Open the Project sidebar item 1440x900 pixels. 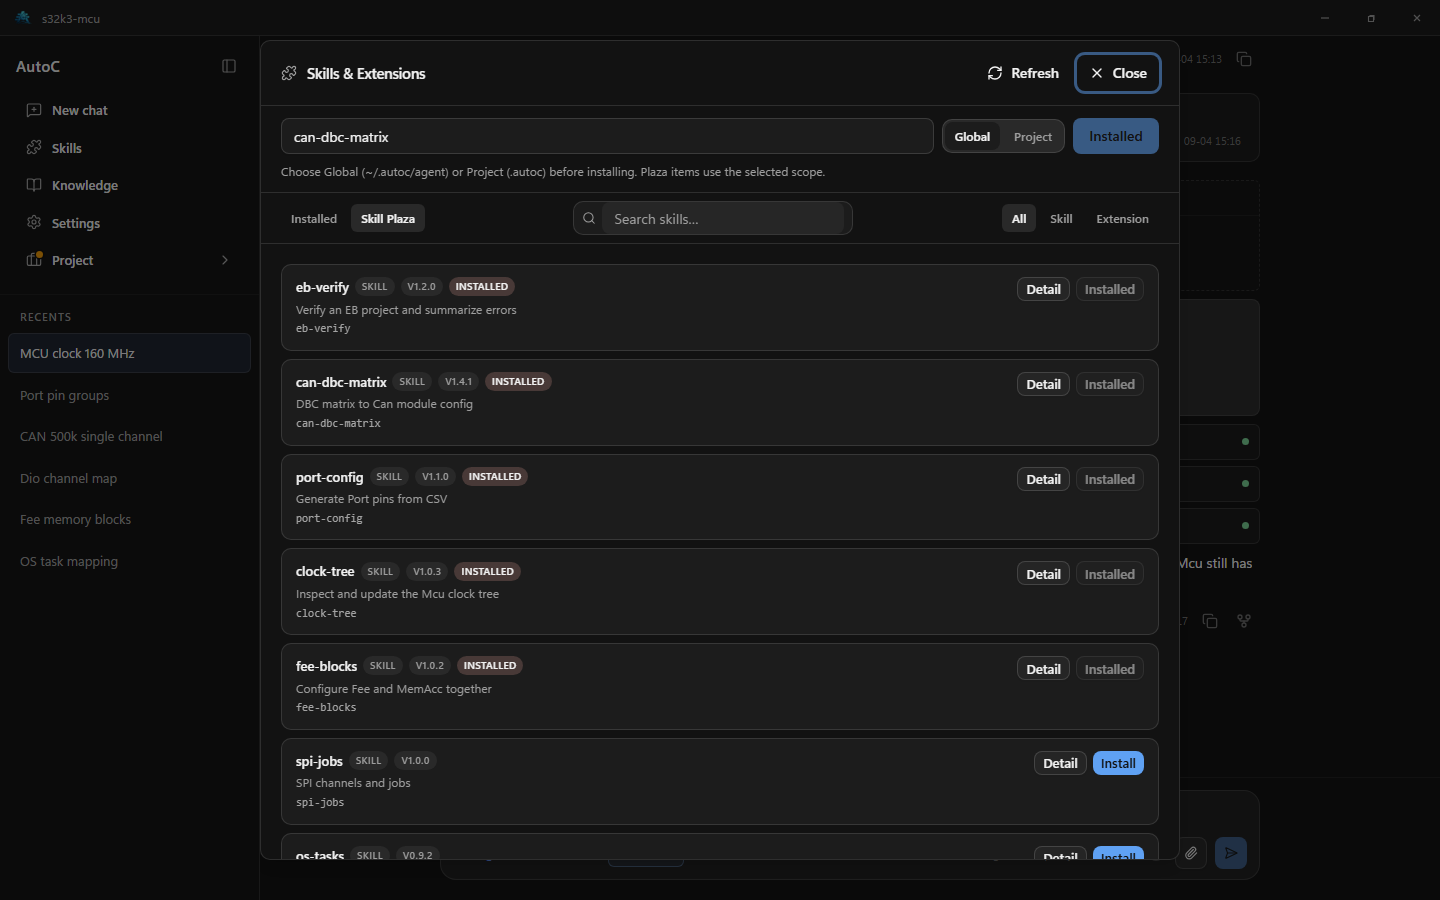point(129,260)
